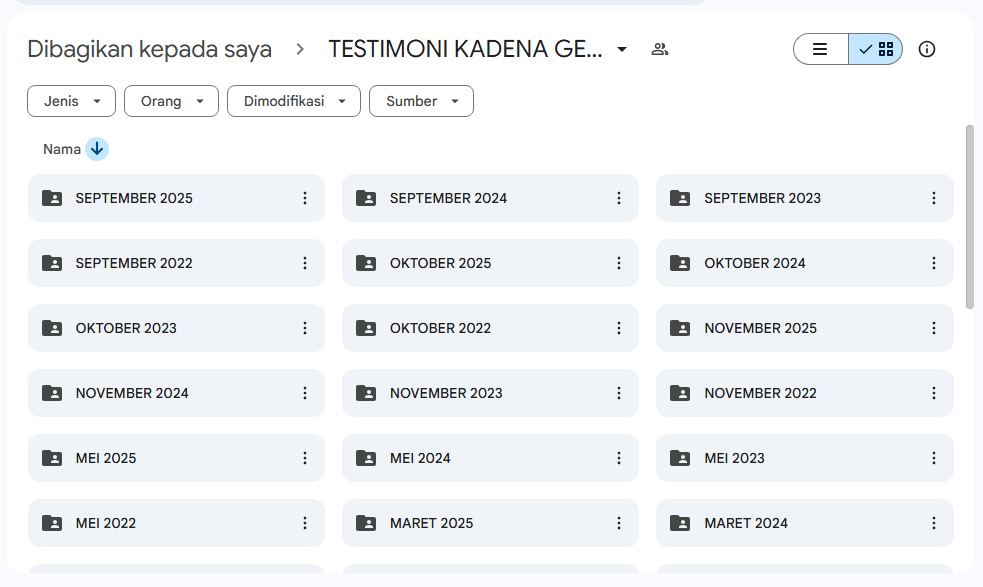Open the options menu for OKTOBER 2022
Viewport: 983px width, 587px height.
coord(619,328)
